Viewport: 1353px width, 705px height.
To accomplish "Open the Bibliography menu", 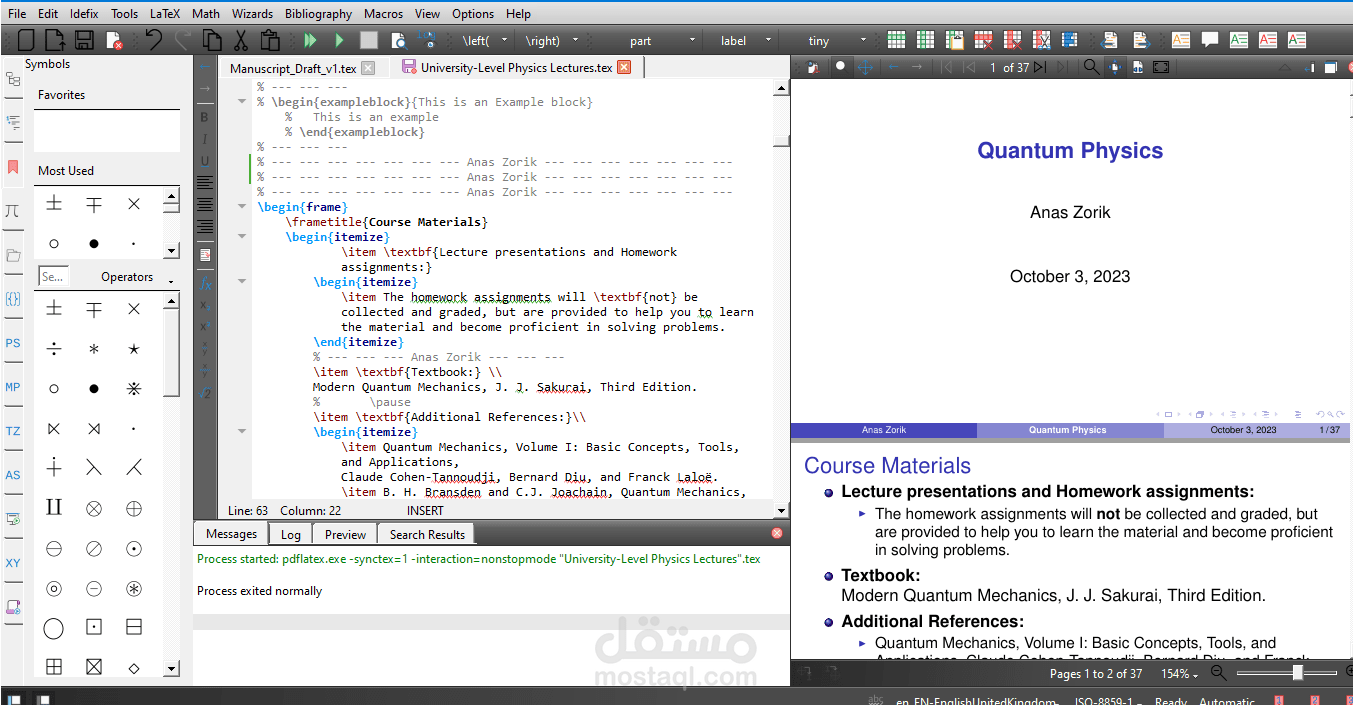I will (x=318, y=14).
